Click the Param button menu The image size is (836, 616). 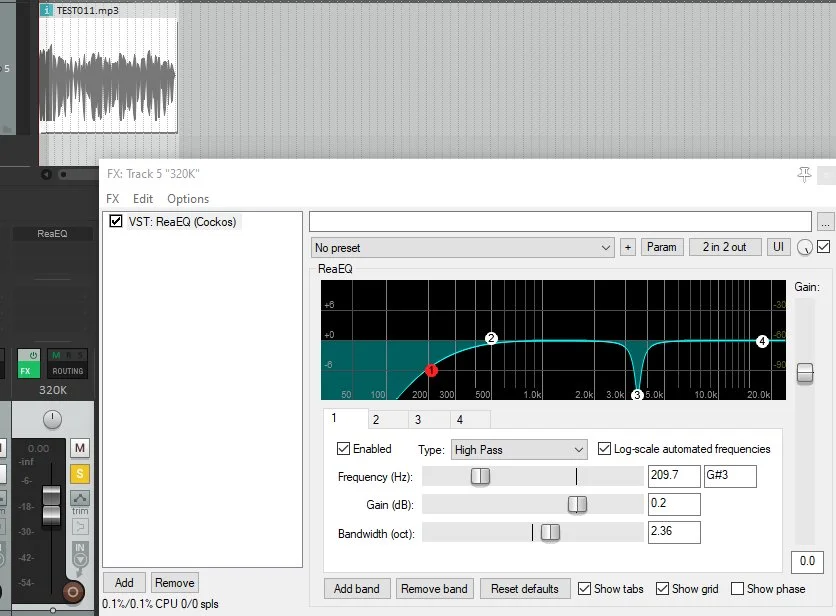pos(661,247)
